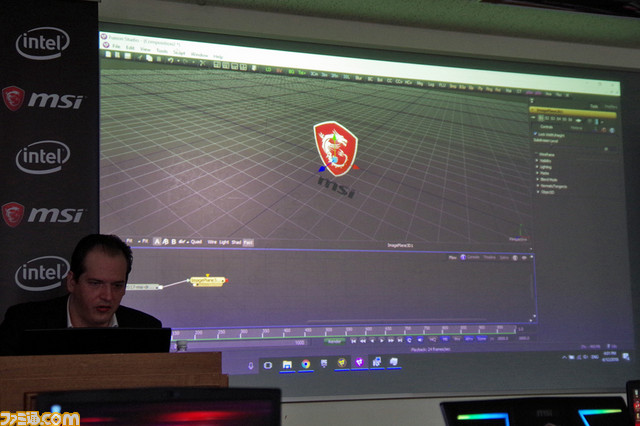The height and width of the screenshot is (426, 640).
Task: Click the microphone icon on taskbar
Action: (x=251, y=366)
